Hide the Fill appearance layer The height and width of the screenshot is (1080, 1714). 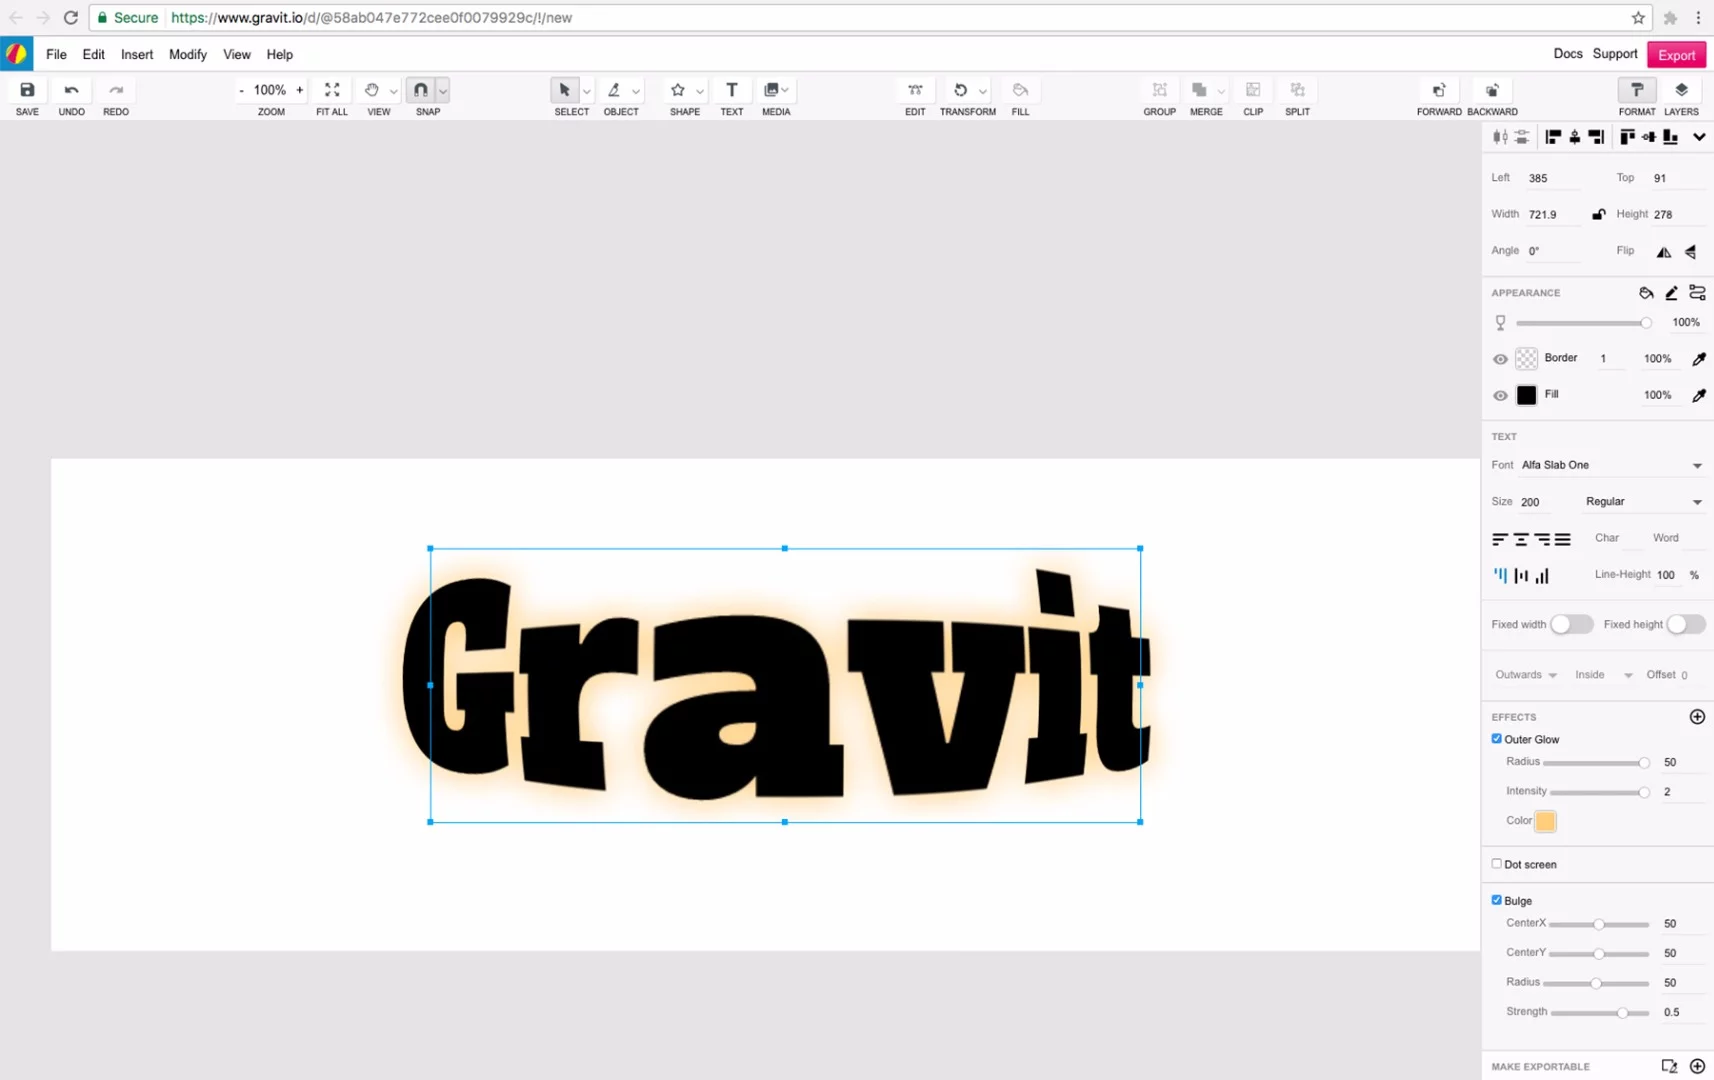pyautogui.click(x=1499, y=395)
